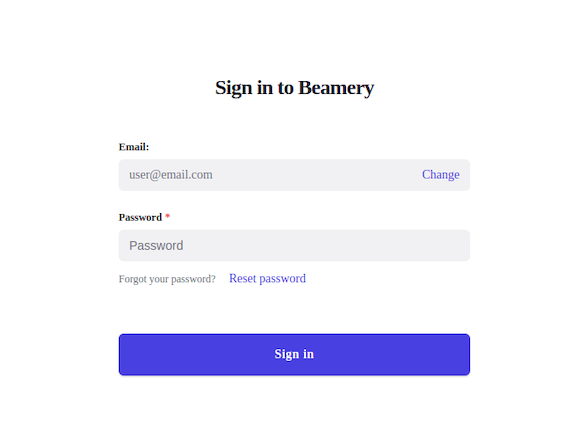Viewport: 573px width, 425px height.
Task: Click the words "Sign in" on the purple button
Action: 294,354
